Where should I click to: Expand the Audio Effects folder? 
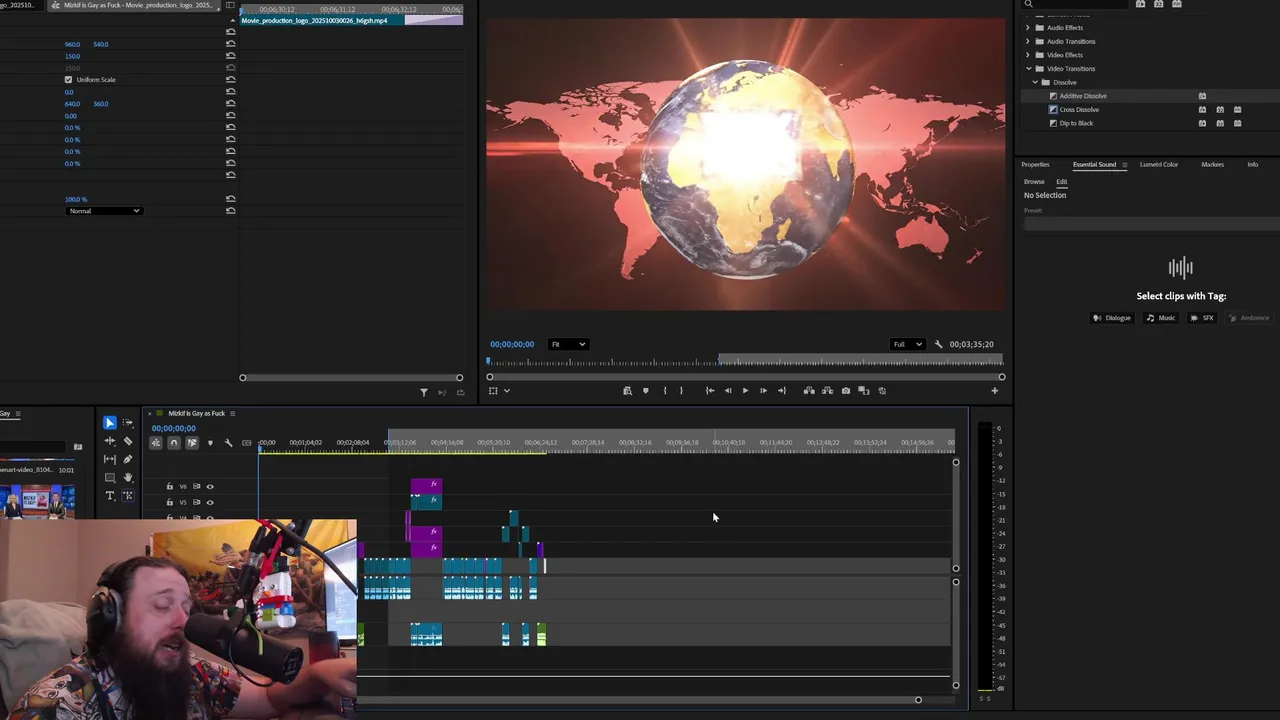coord(1028,28)
